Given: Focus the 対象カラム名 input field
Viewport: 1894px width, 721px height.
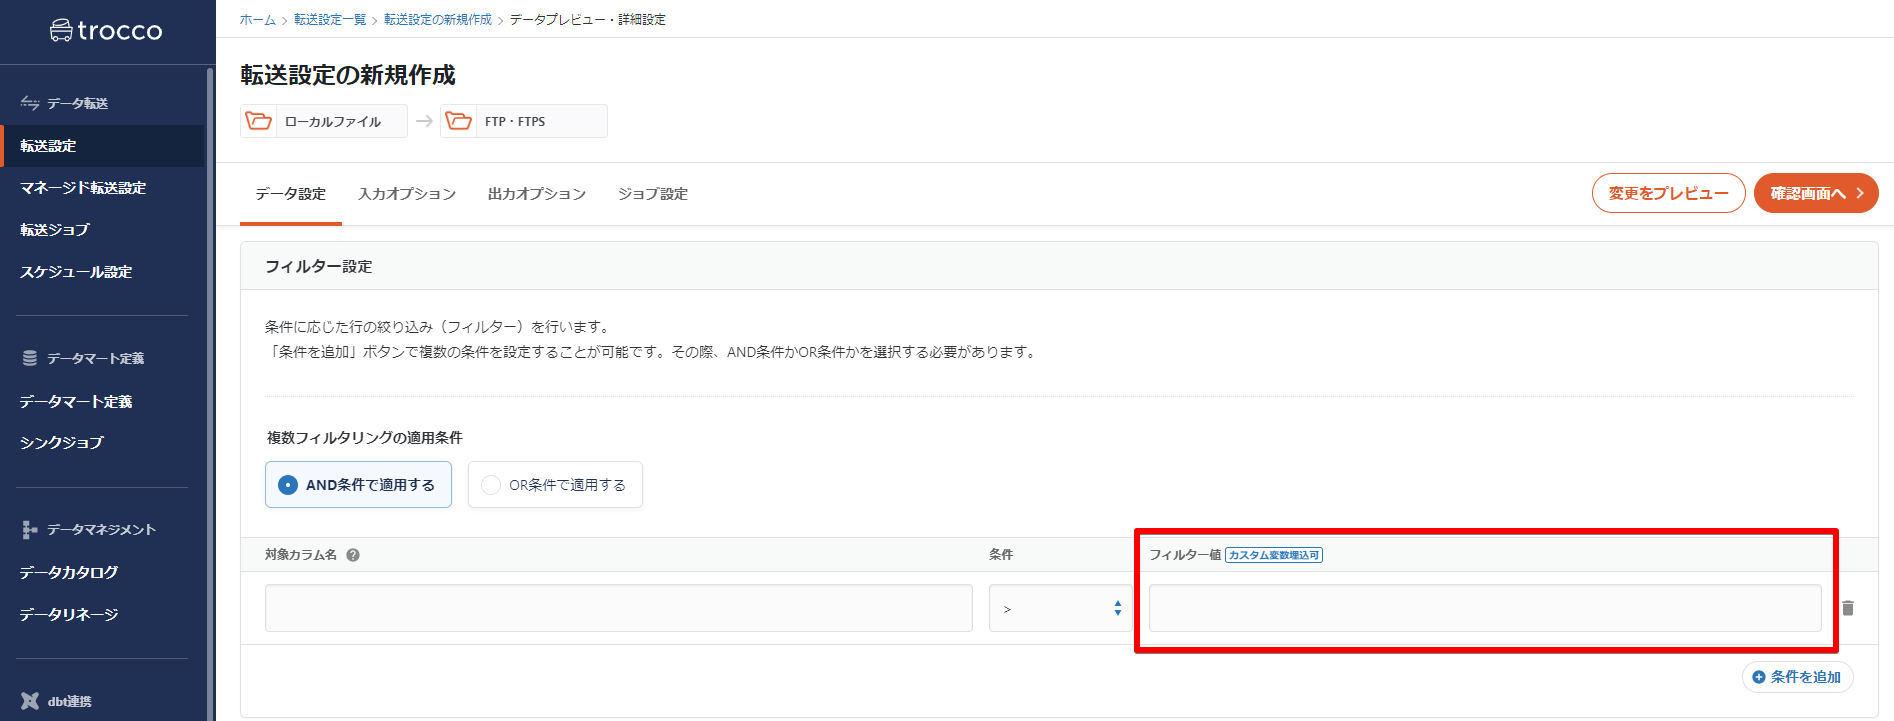Looking at the screenshot, I should pyautogui.click(x=619, y=608).
